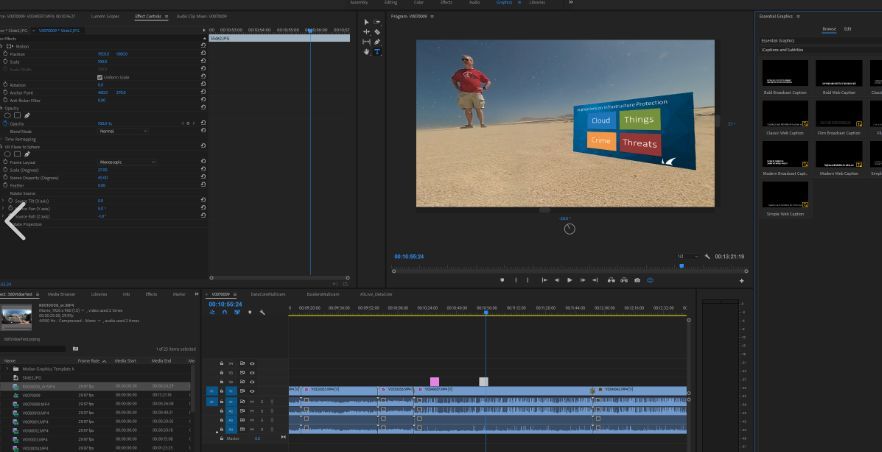Toggle V1 track output eye icon
The width and height of the screenshot is (882, 452).
coord(251,391)
